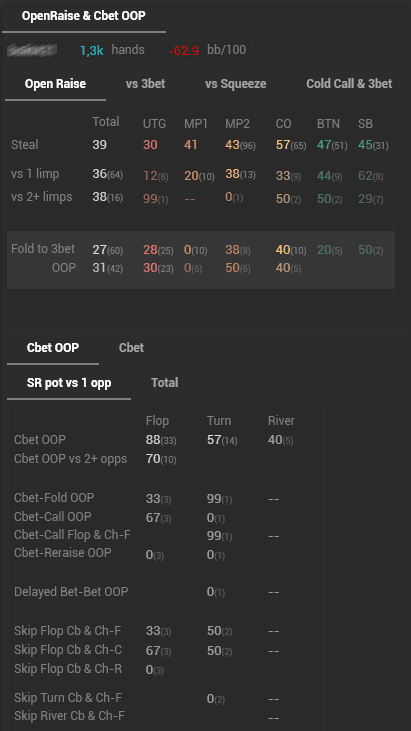The image size is (411, 731).
Task: Click the Cbet OOP vs 2+ opps value 70
Action: point(153,459)
